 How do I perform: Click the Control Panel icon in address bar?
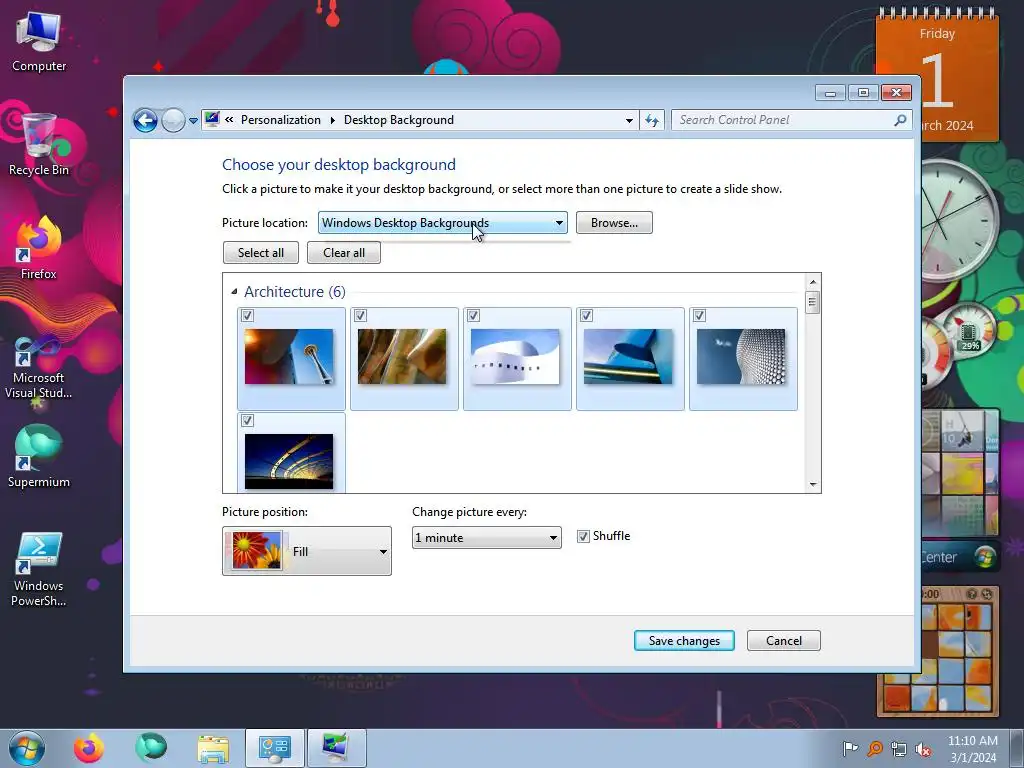(x=212, y=120)
